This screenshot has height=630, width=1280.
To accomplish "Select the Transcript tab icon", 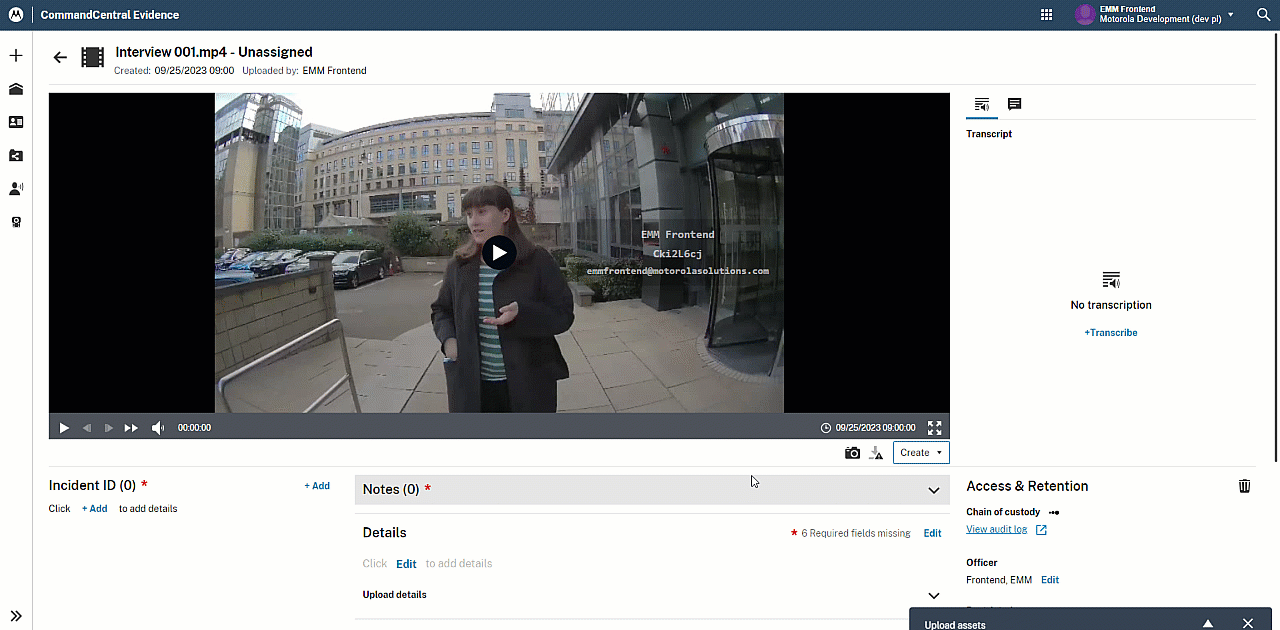I will click(x=982, y=104).
